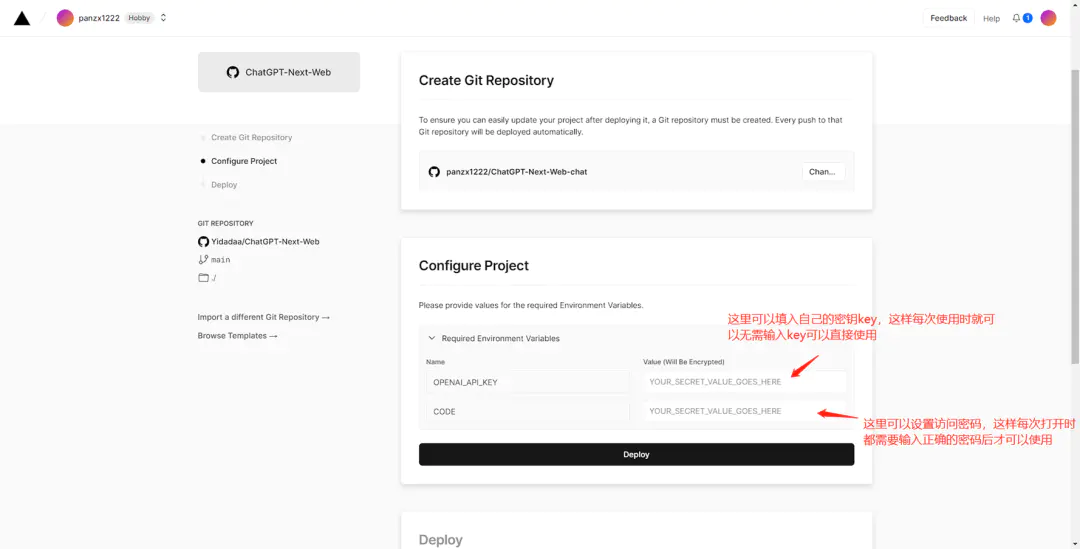The width and height of the screenshot is (1080, 549).
Task: Select the Create Git Repository step
Action: pyautogui.click(x=251, y=138)
